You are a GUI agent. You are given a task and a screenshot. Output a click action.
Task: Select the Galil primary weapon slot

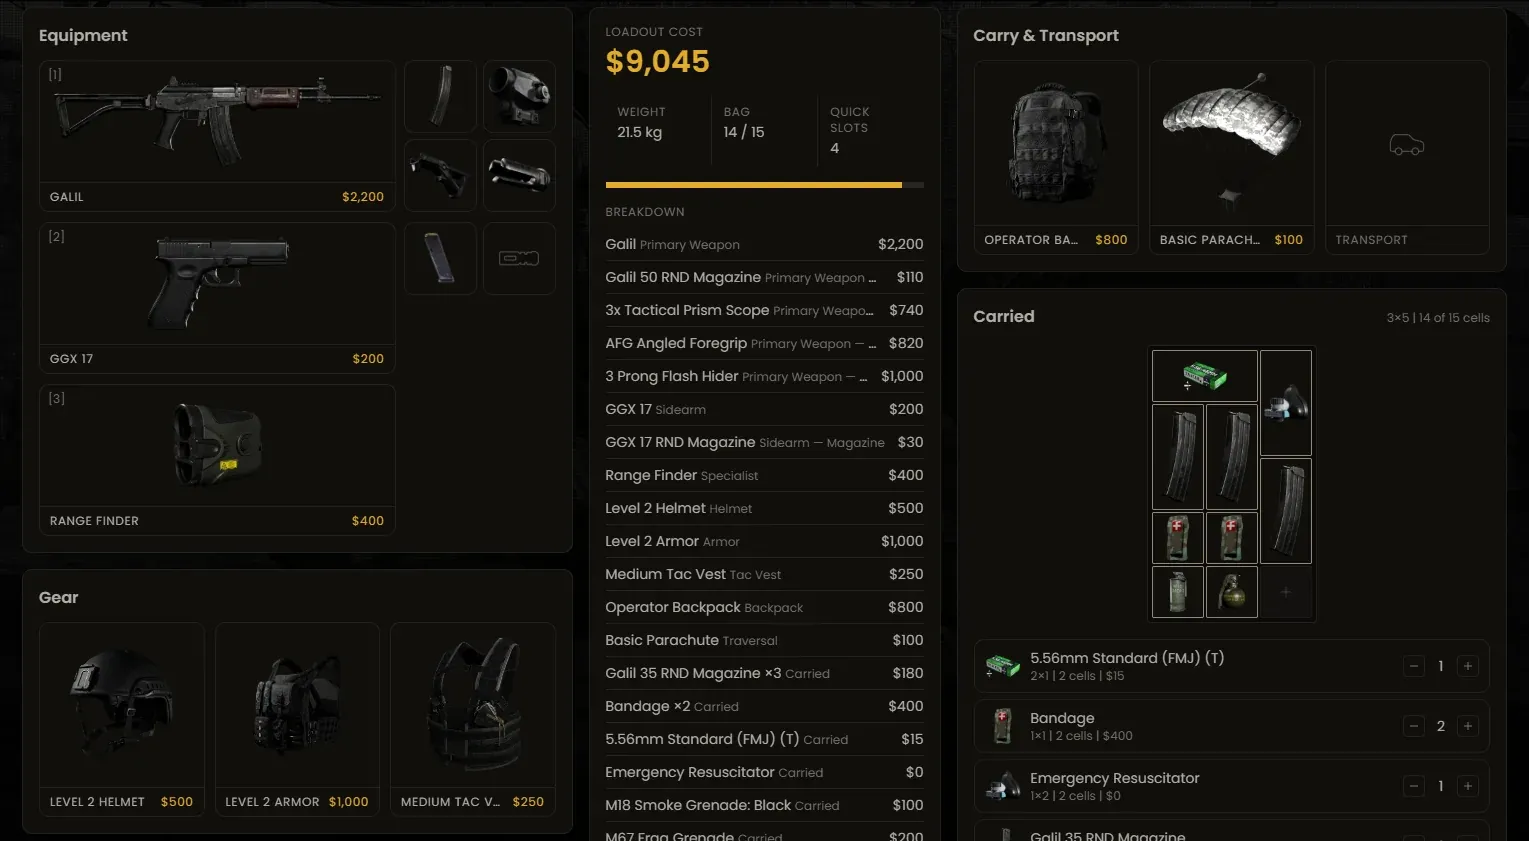[217, 136]
